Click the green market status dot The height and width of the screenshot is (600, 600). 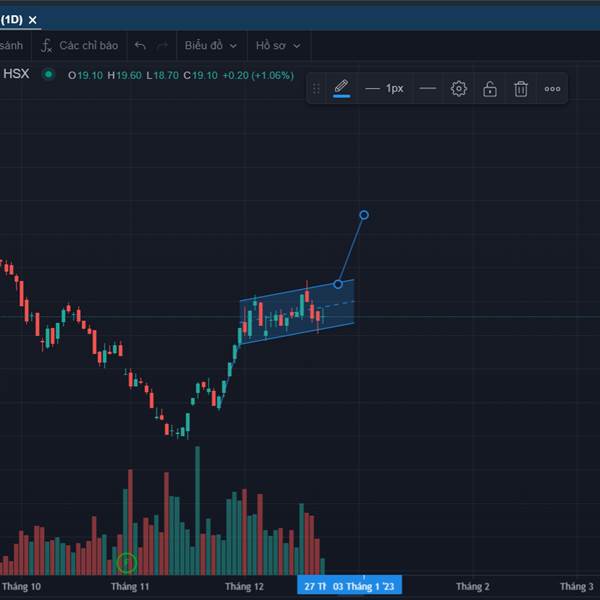[x=48, y=74]
